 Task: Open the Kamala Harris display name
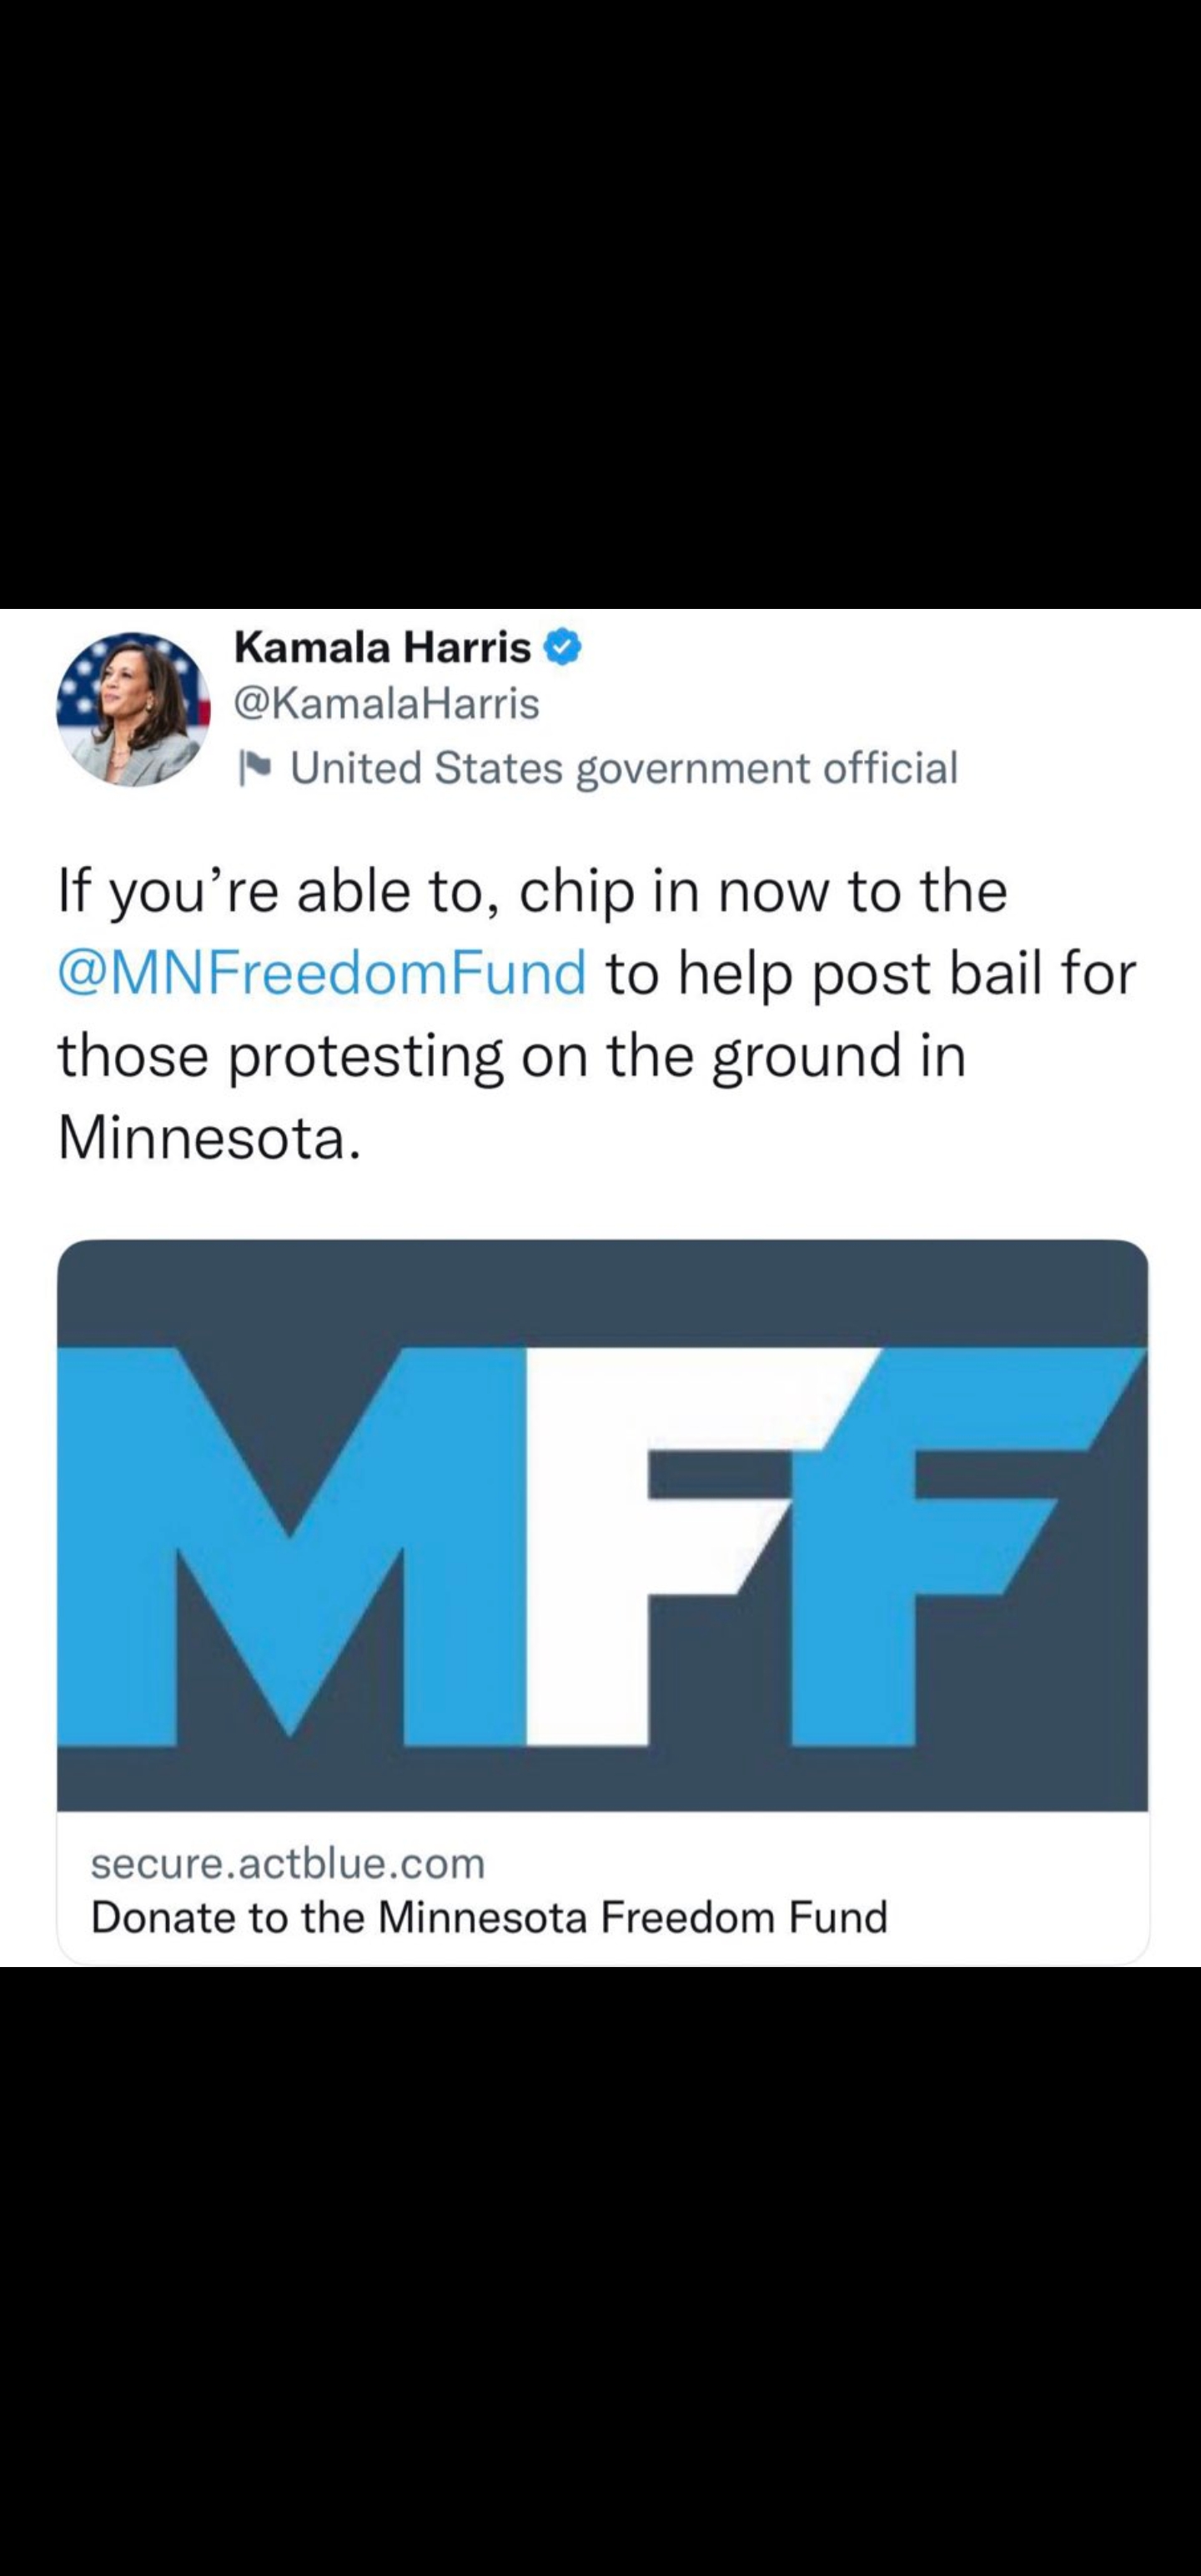pyautogui.click(x=382, y=648)
